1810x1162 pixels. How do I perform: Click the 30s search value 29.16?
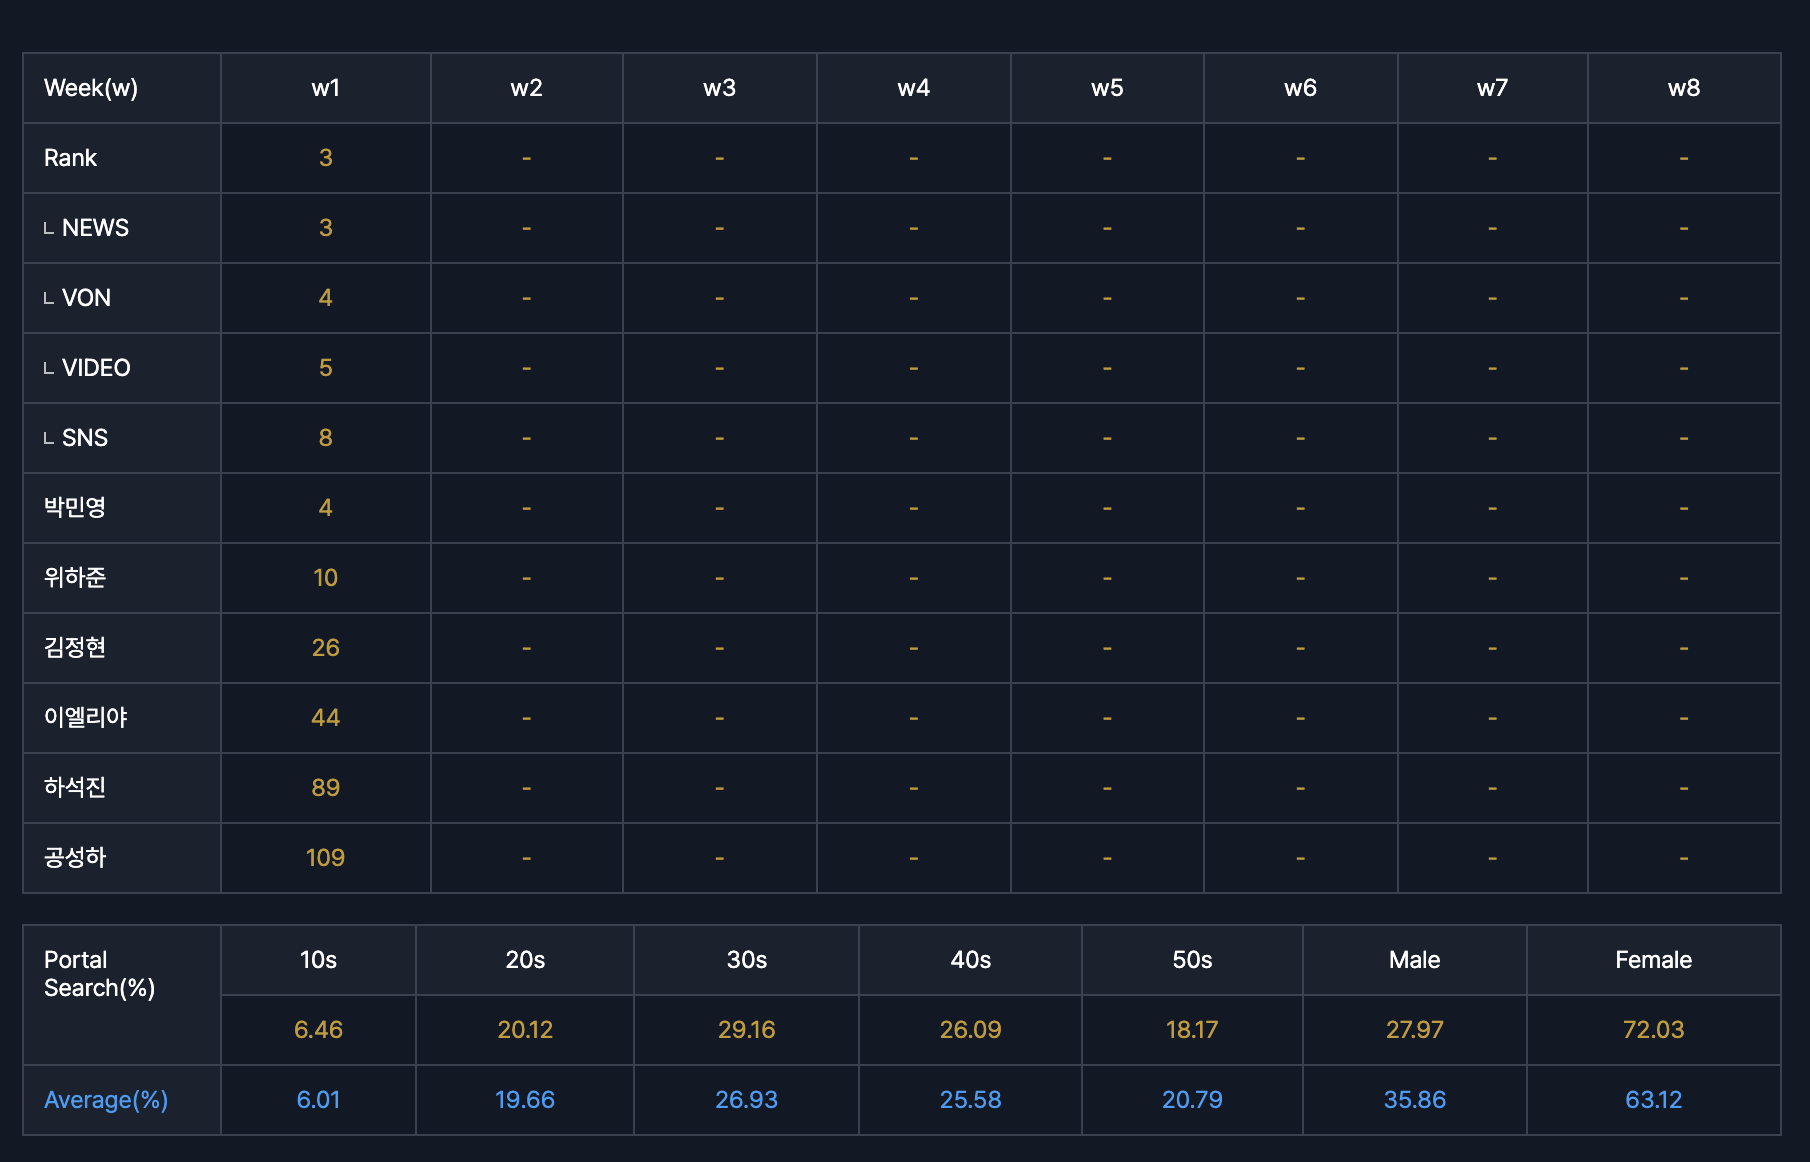tap(746, 1030)
